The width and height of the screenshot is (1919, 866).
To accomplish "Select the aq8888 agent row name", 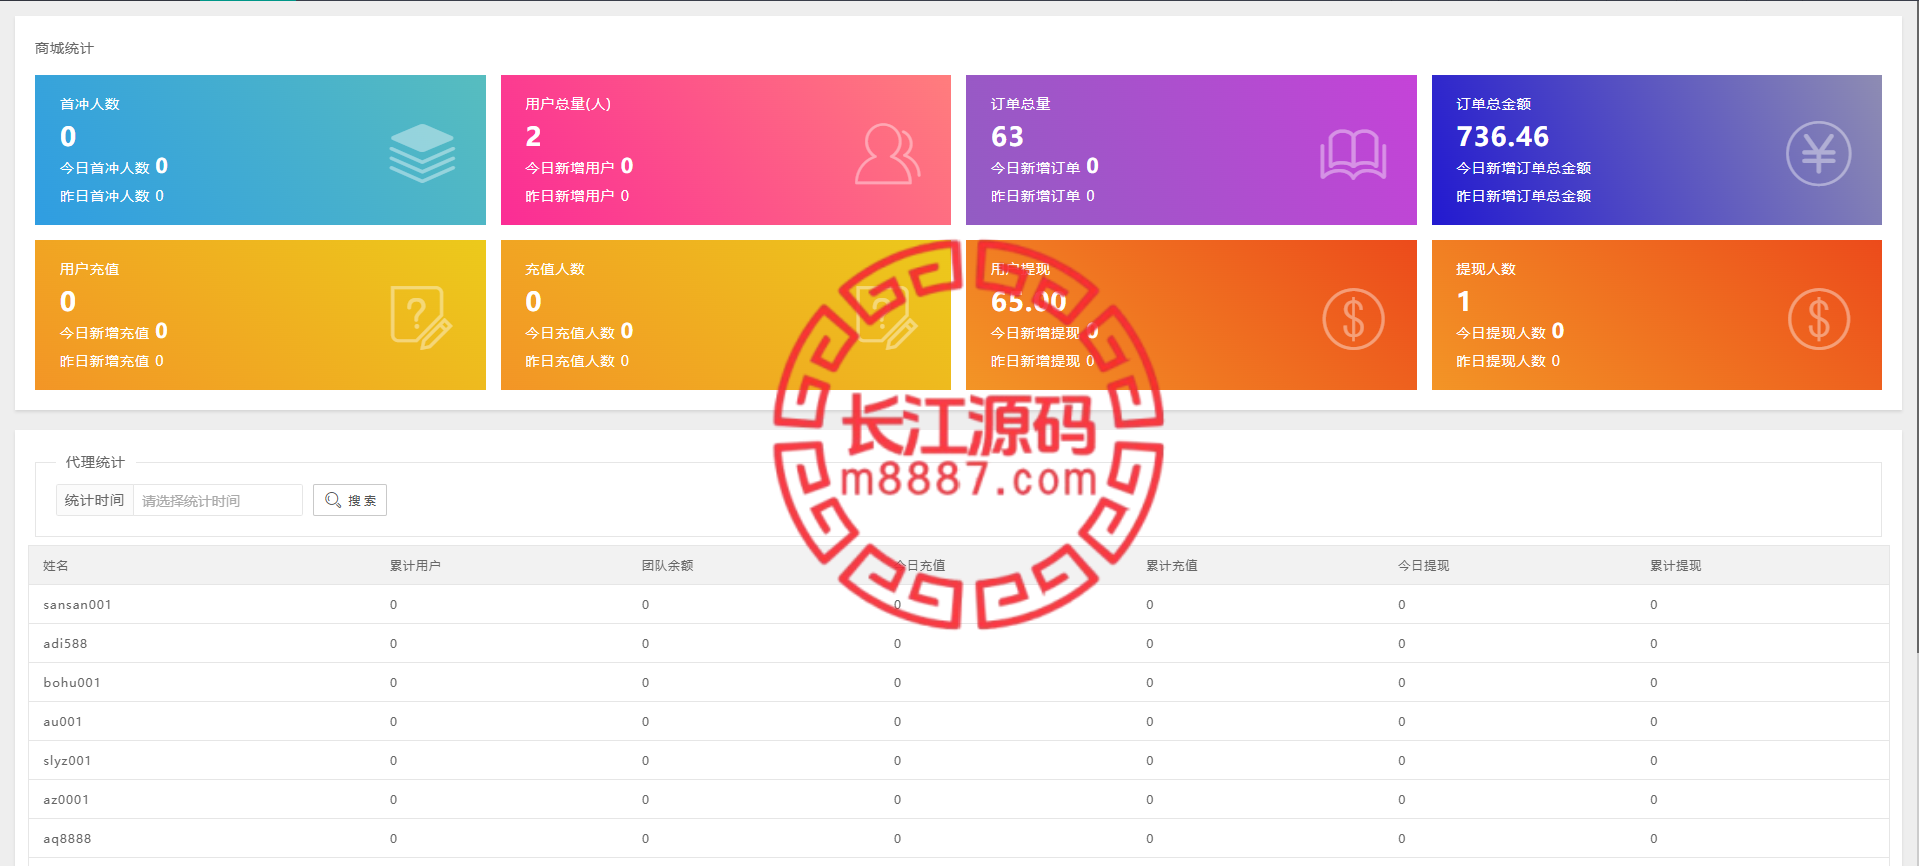I will (x=67, y=839).
